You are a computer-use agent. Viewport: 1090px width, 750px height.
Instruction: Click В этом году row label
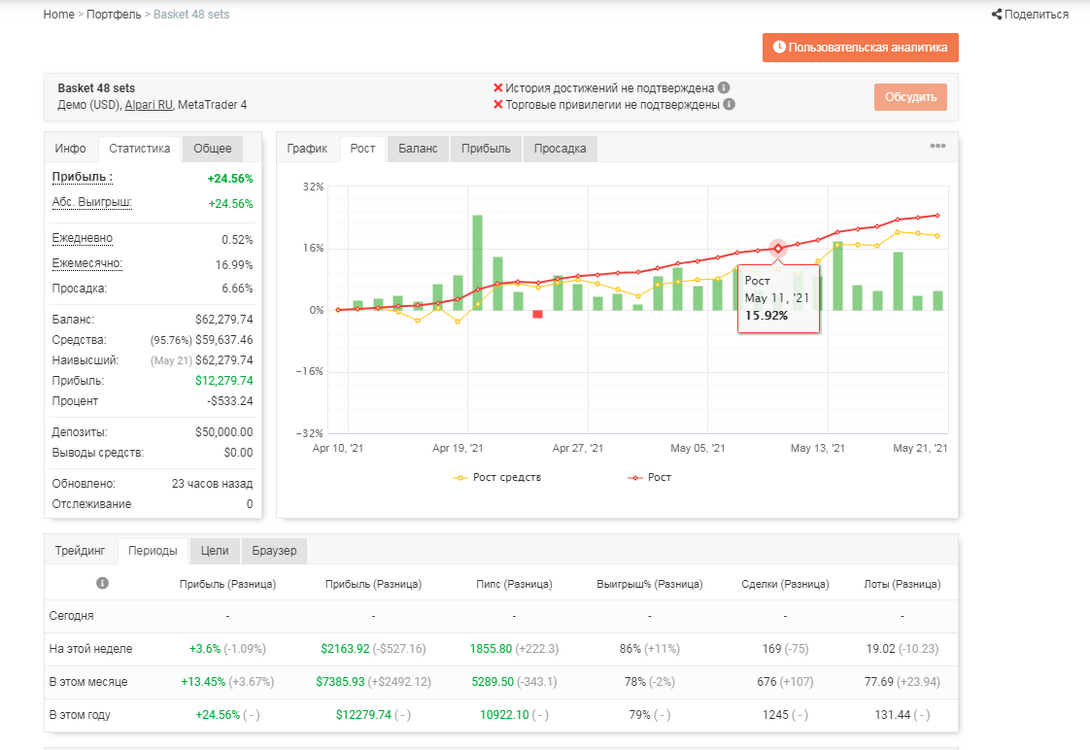pyautogui.click(x=80, y=715)
